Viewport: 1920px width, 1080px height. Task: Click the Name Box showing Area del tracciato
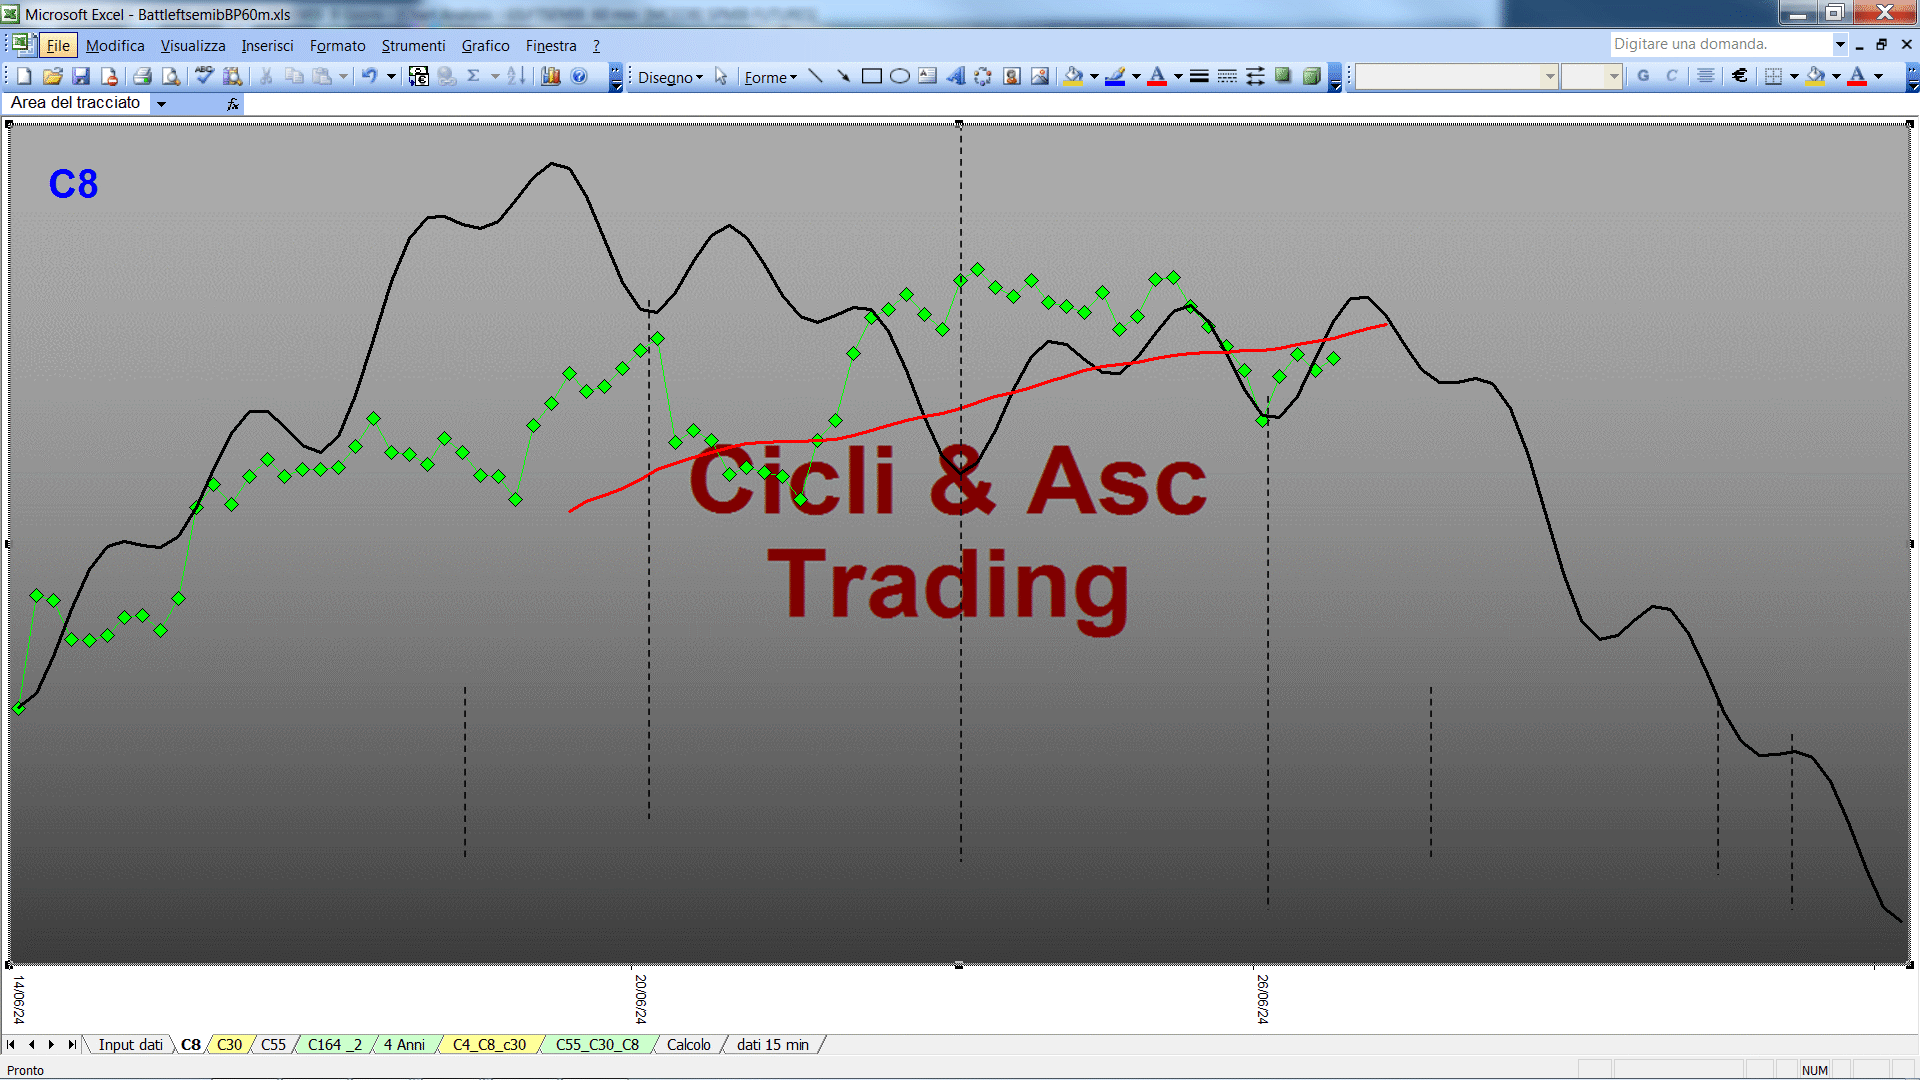coord(76,103)
